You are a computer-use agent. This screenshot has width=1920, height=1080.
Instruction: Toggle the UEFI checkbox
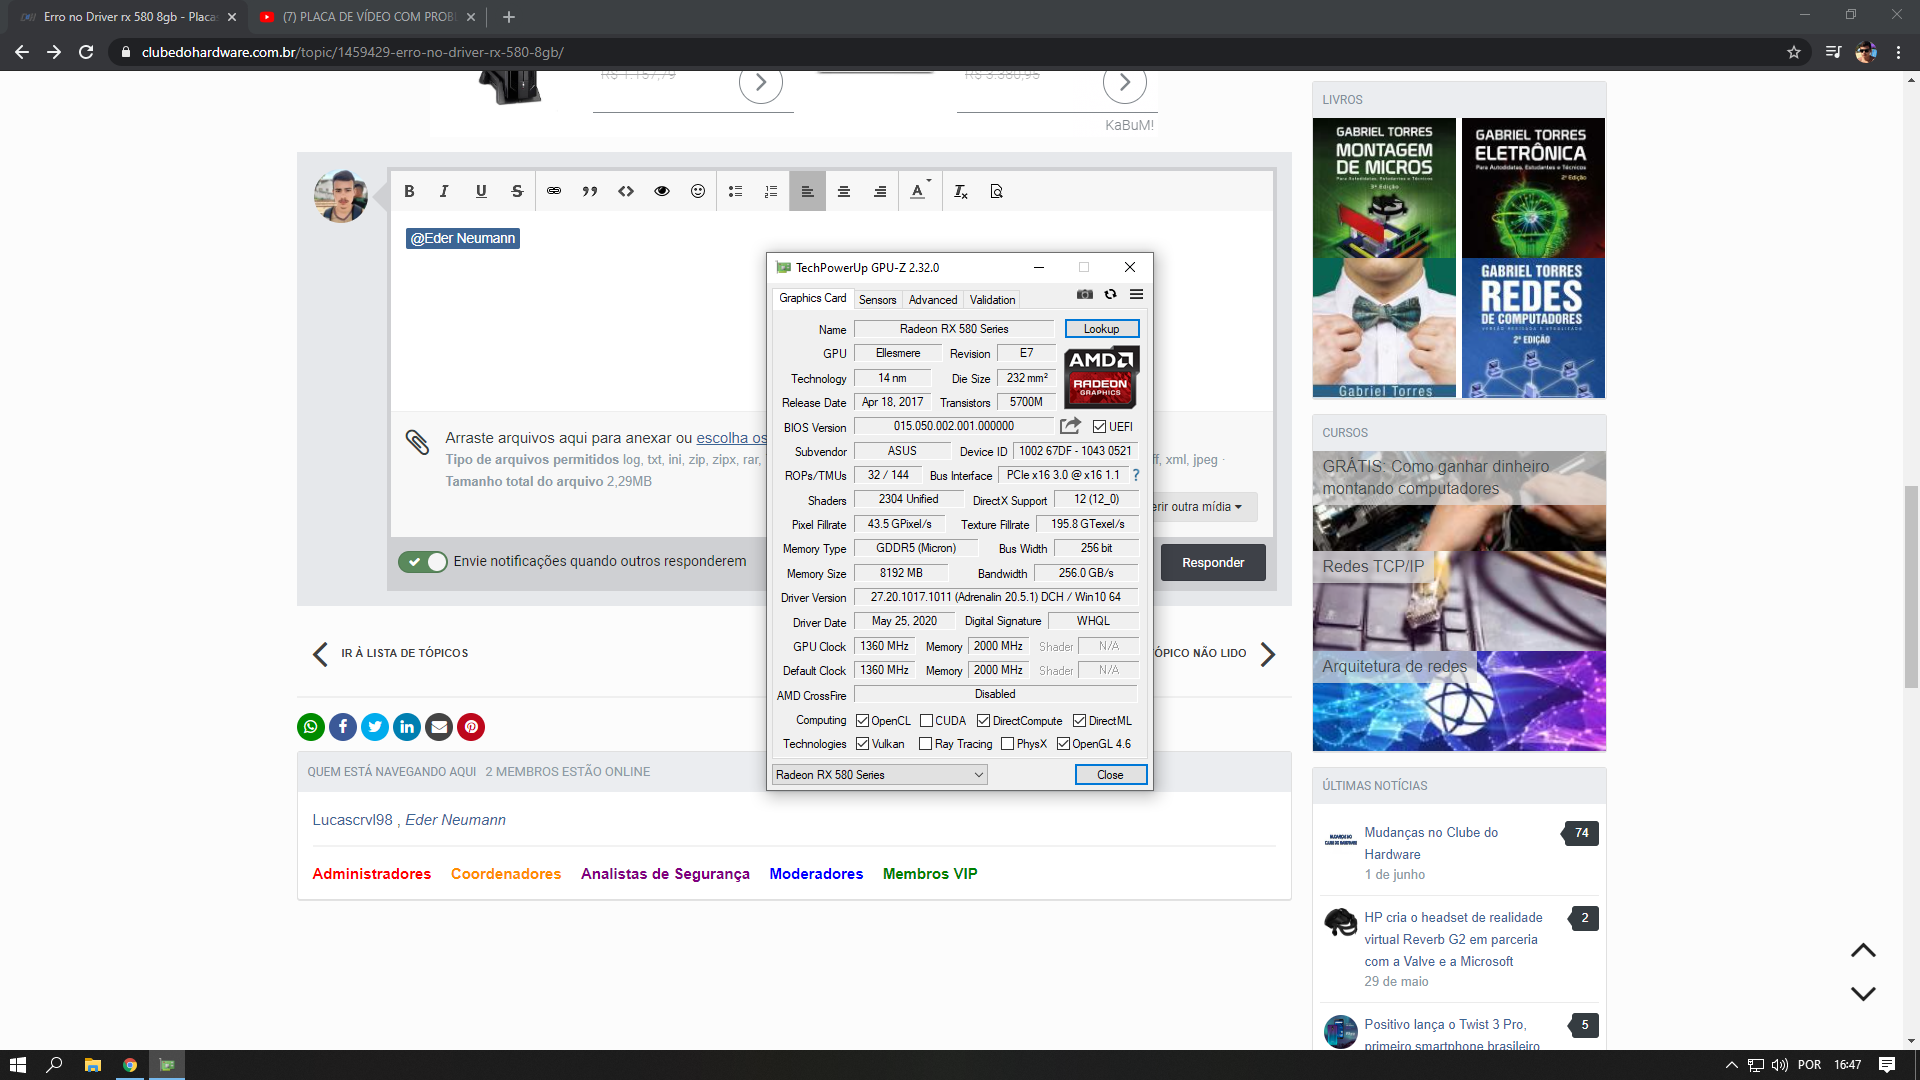click(1099, 427)
